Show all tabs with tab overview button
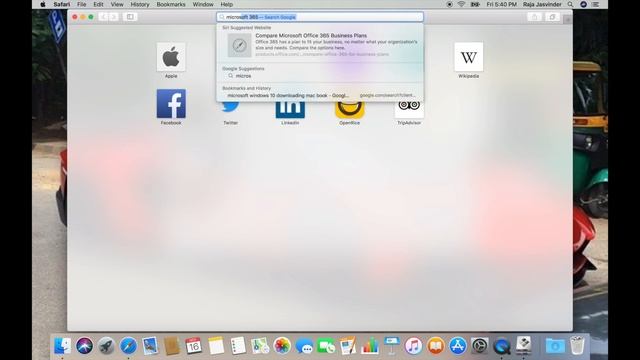This screenshot has width=640, height=360. pyautogui.click(x=552, y=17)
